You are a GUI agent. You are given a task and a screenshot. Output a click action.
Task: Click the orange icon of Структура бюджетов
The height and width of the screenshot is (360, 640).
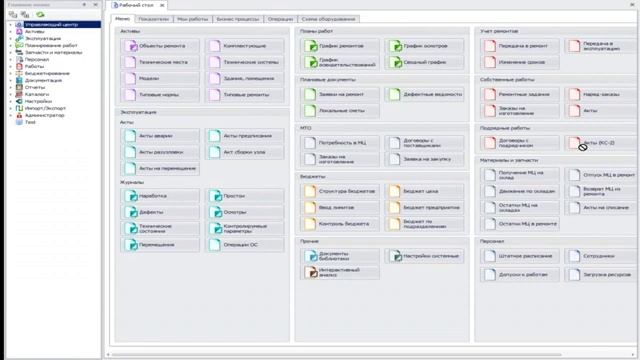(x=311, y=191)
